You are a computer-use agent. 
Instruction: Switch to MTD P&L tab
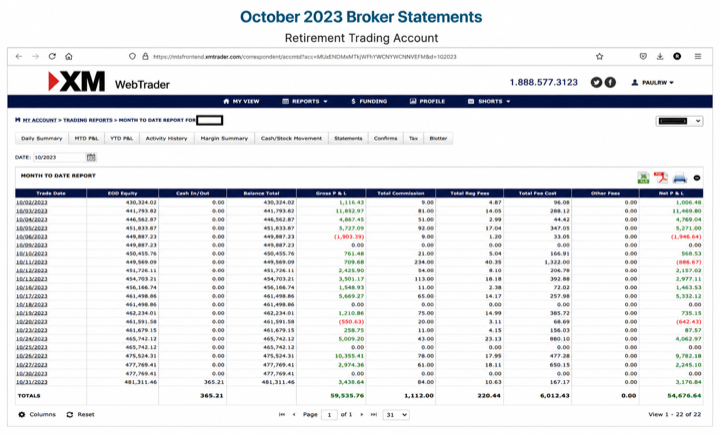click(86, 138)
